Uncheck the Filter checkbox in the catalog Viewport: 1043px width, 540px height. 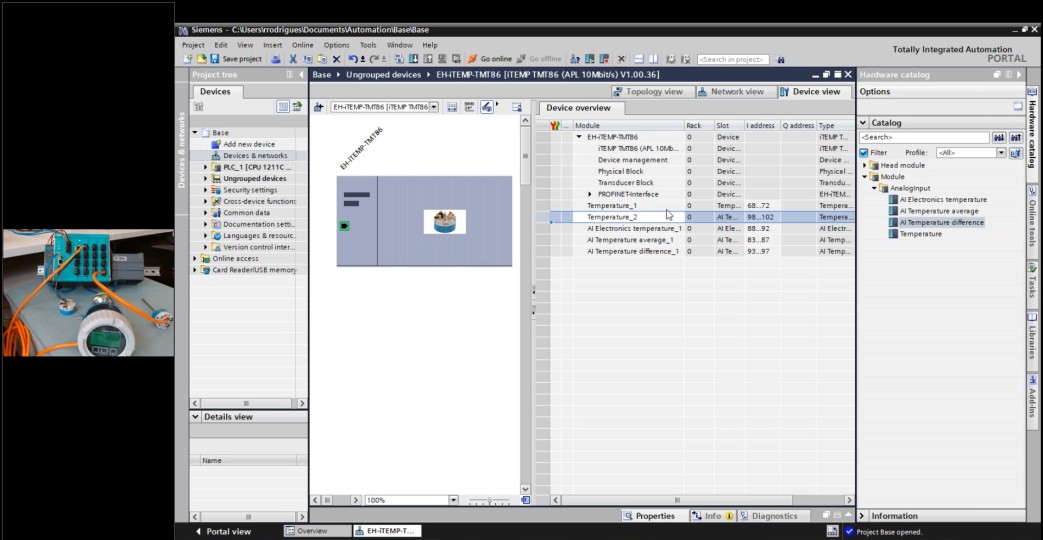tap(863, 153)
